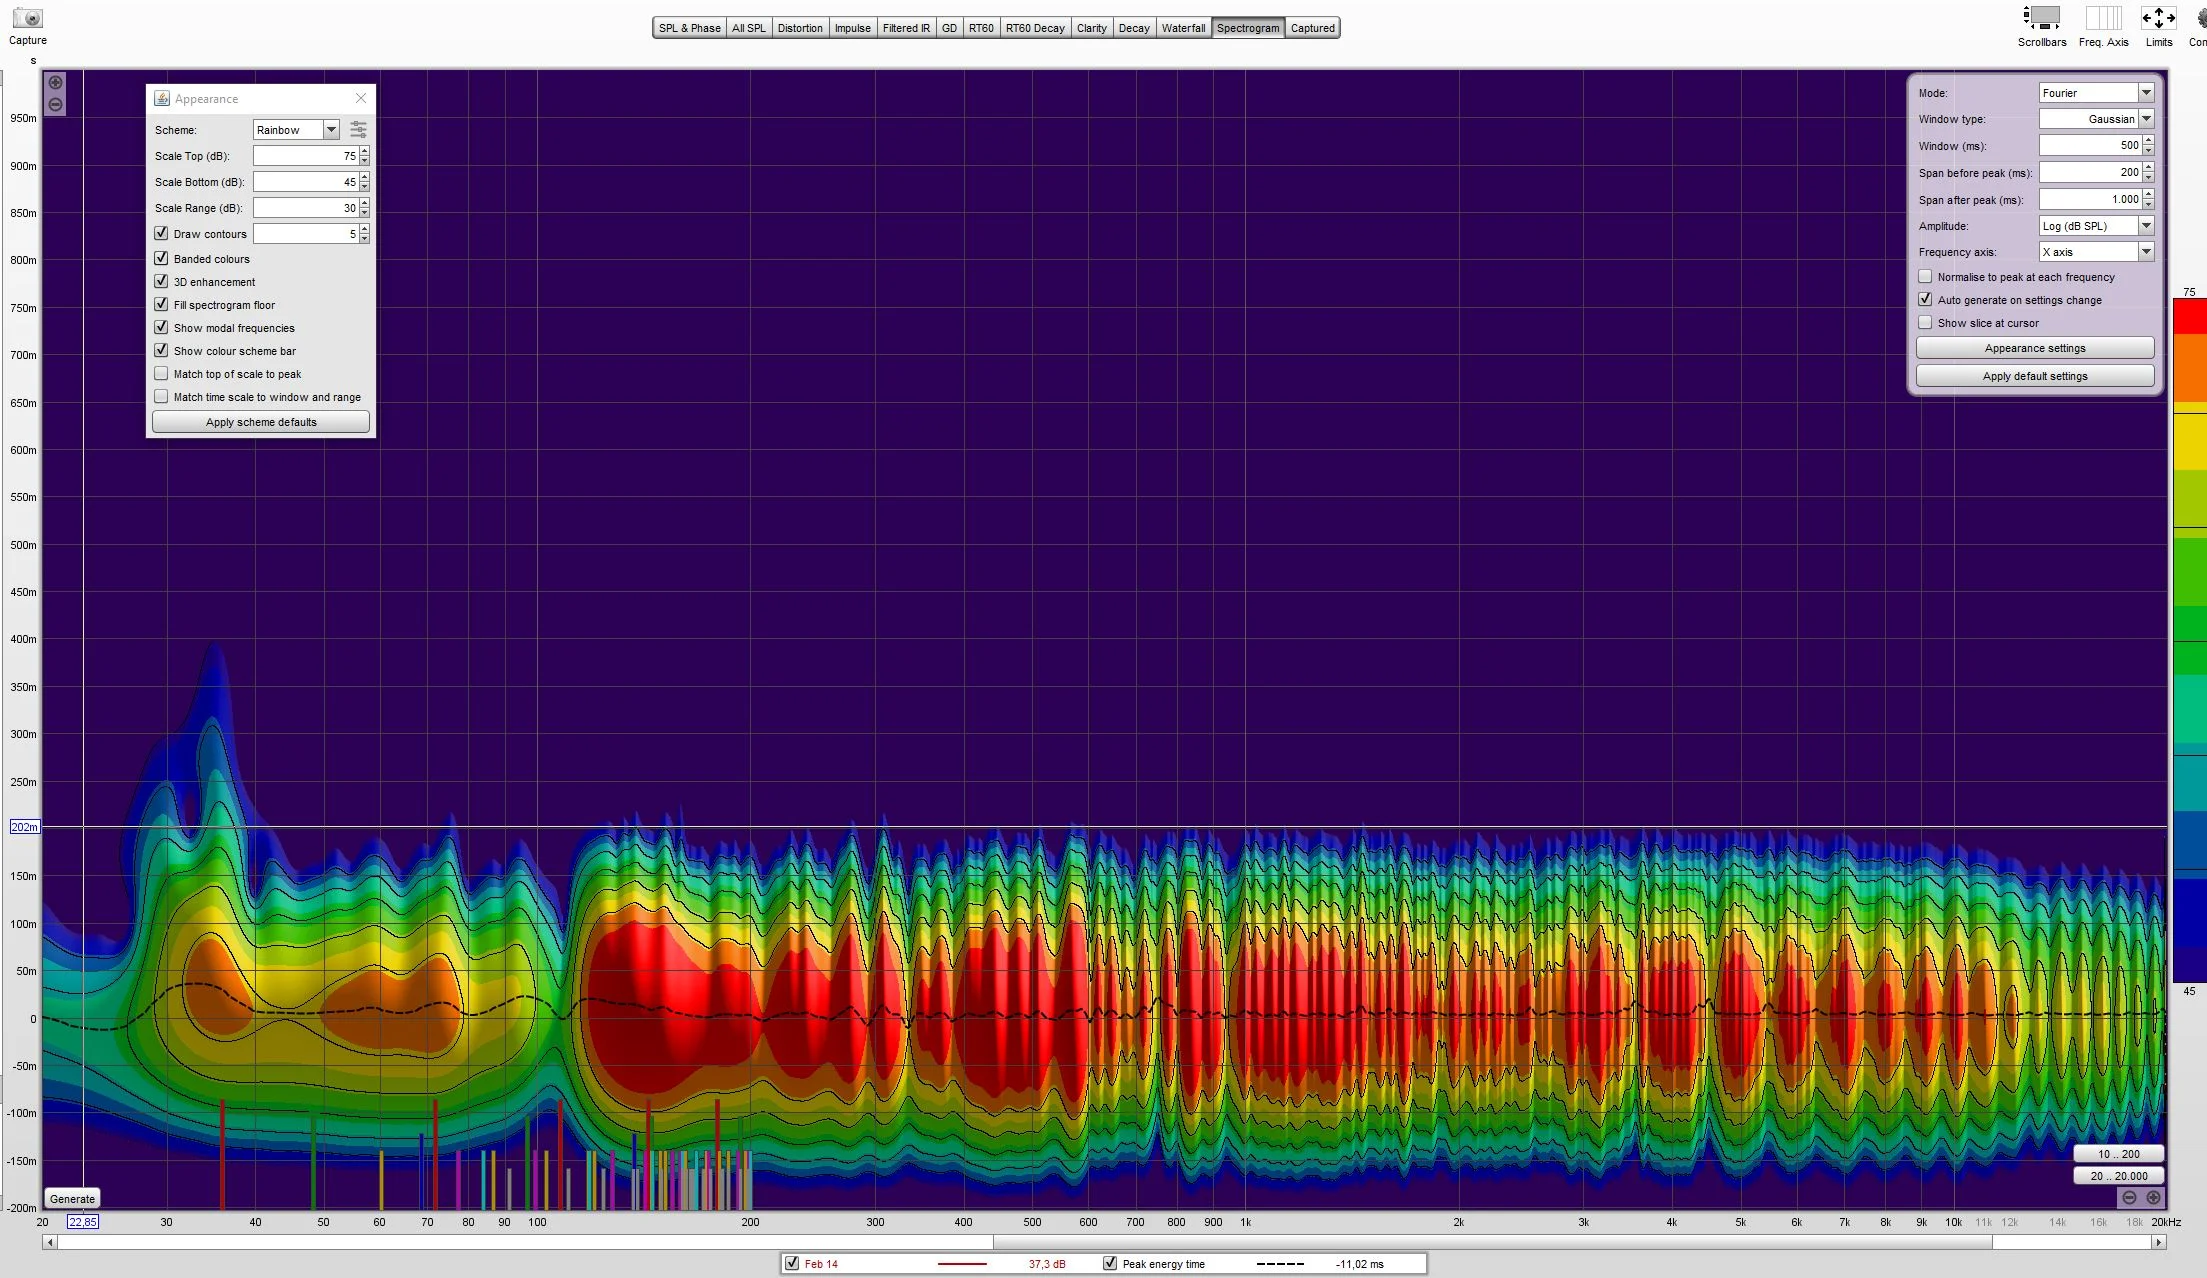Open the Scheme Rainbow dropdown
This screenshot has width=2207, height=1278.
tap(331, 130)
